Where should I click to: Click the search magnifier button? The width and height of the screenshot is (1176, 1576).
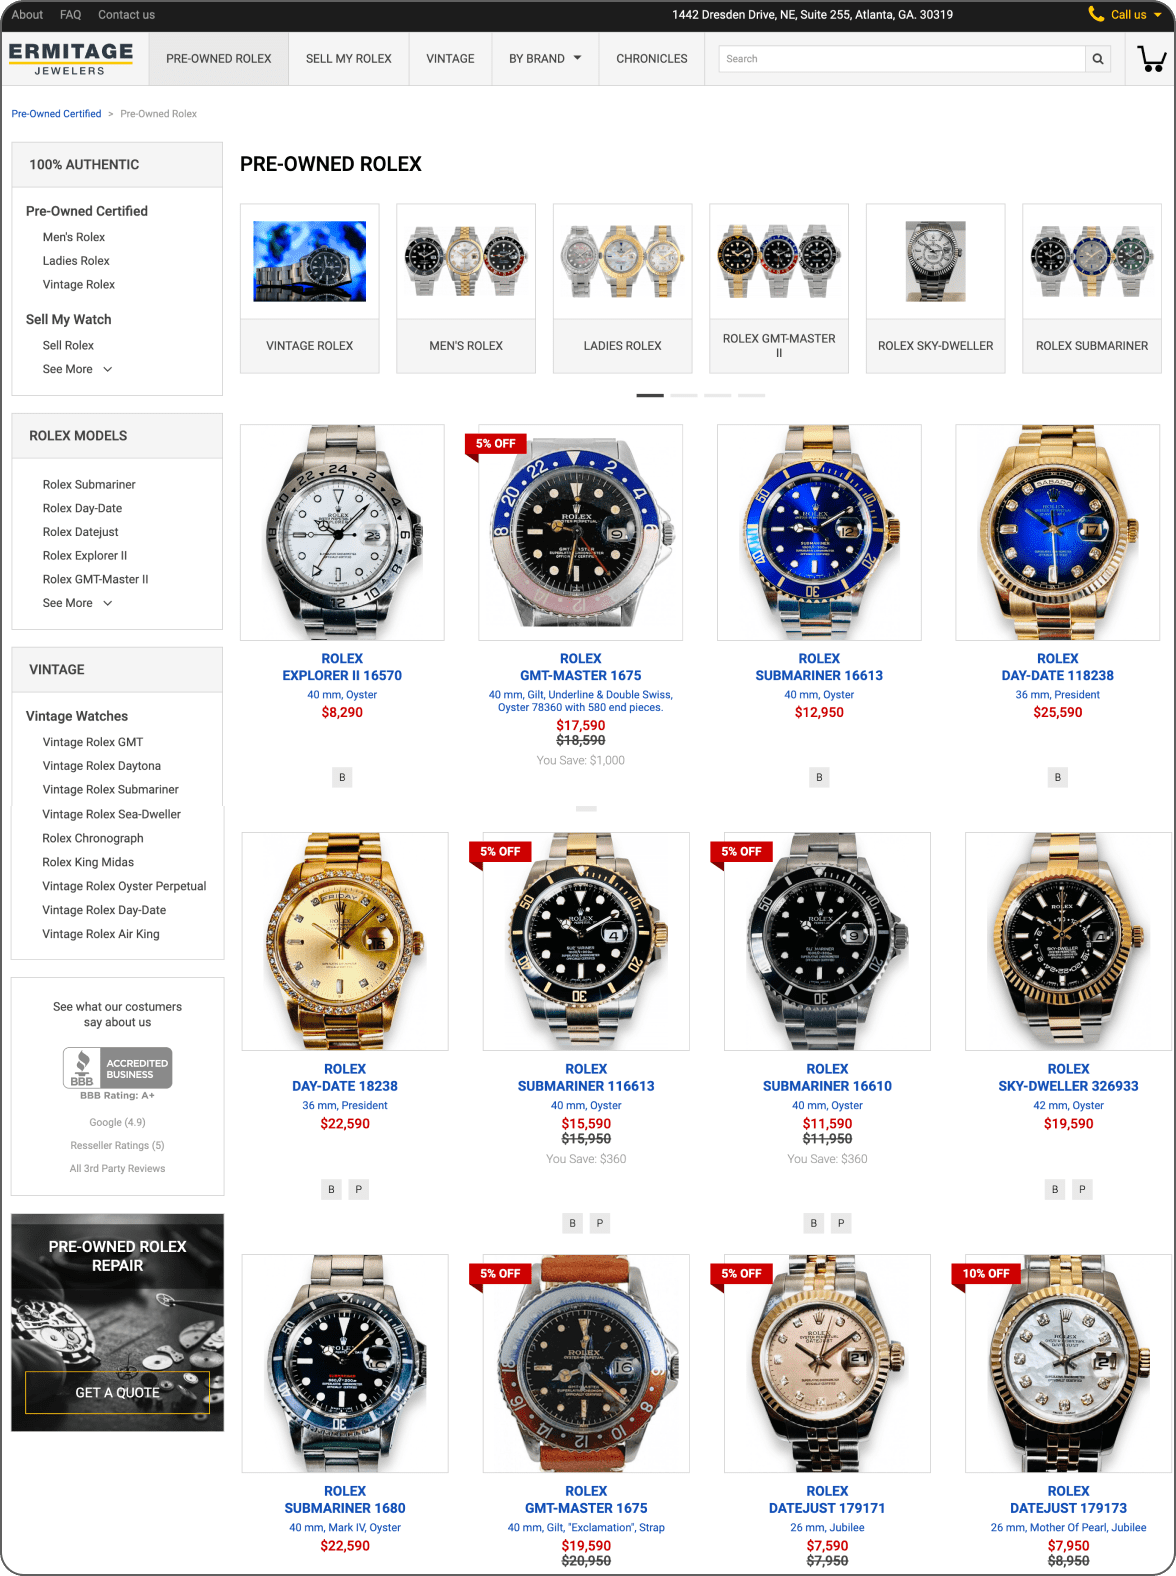(1098, 59)
